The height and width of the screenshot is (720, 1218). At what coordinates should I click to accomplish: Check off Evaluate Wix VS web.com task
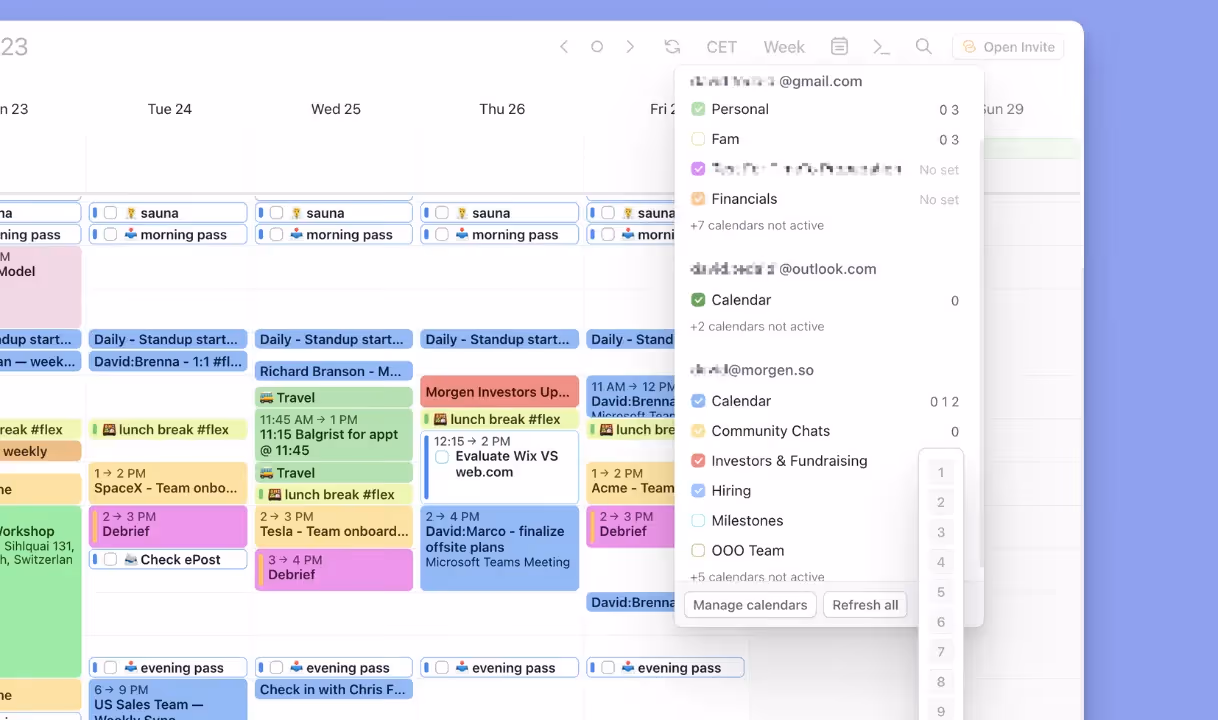442,457
